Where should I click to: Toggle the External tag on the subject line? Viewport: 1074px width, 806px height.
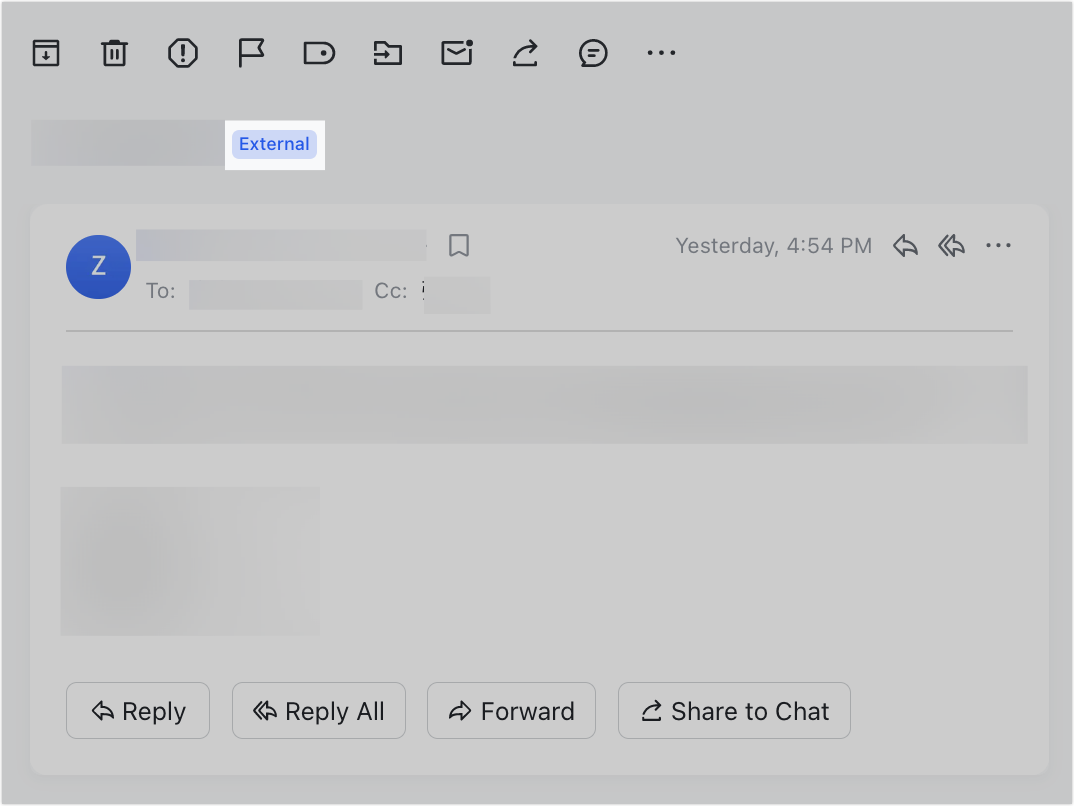(274, 144)
